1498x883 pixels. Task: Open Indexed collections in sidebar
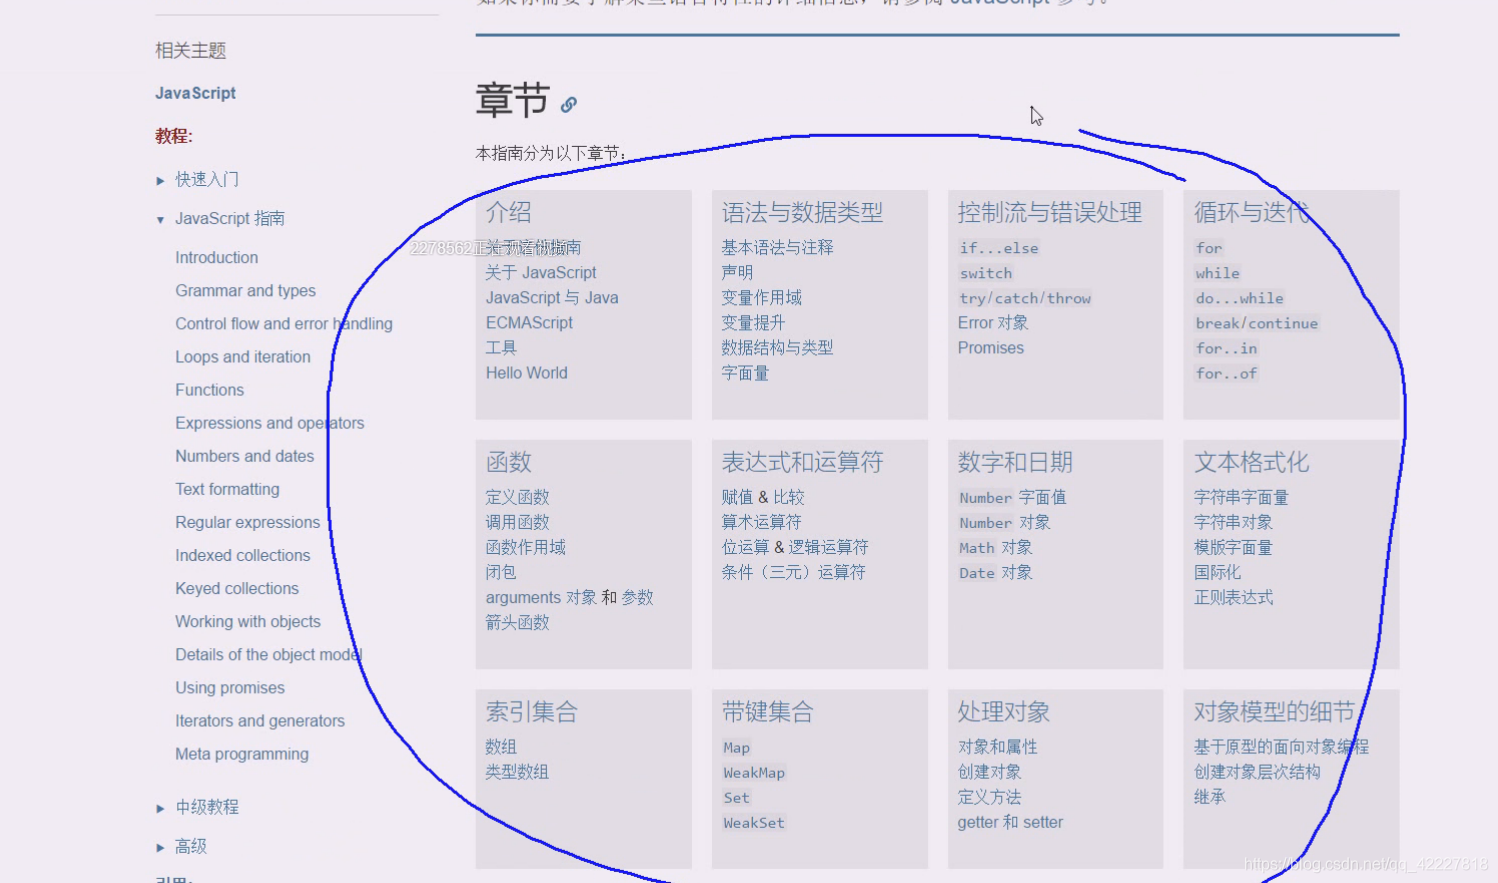tap(242, 554)
